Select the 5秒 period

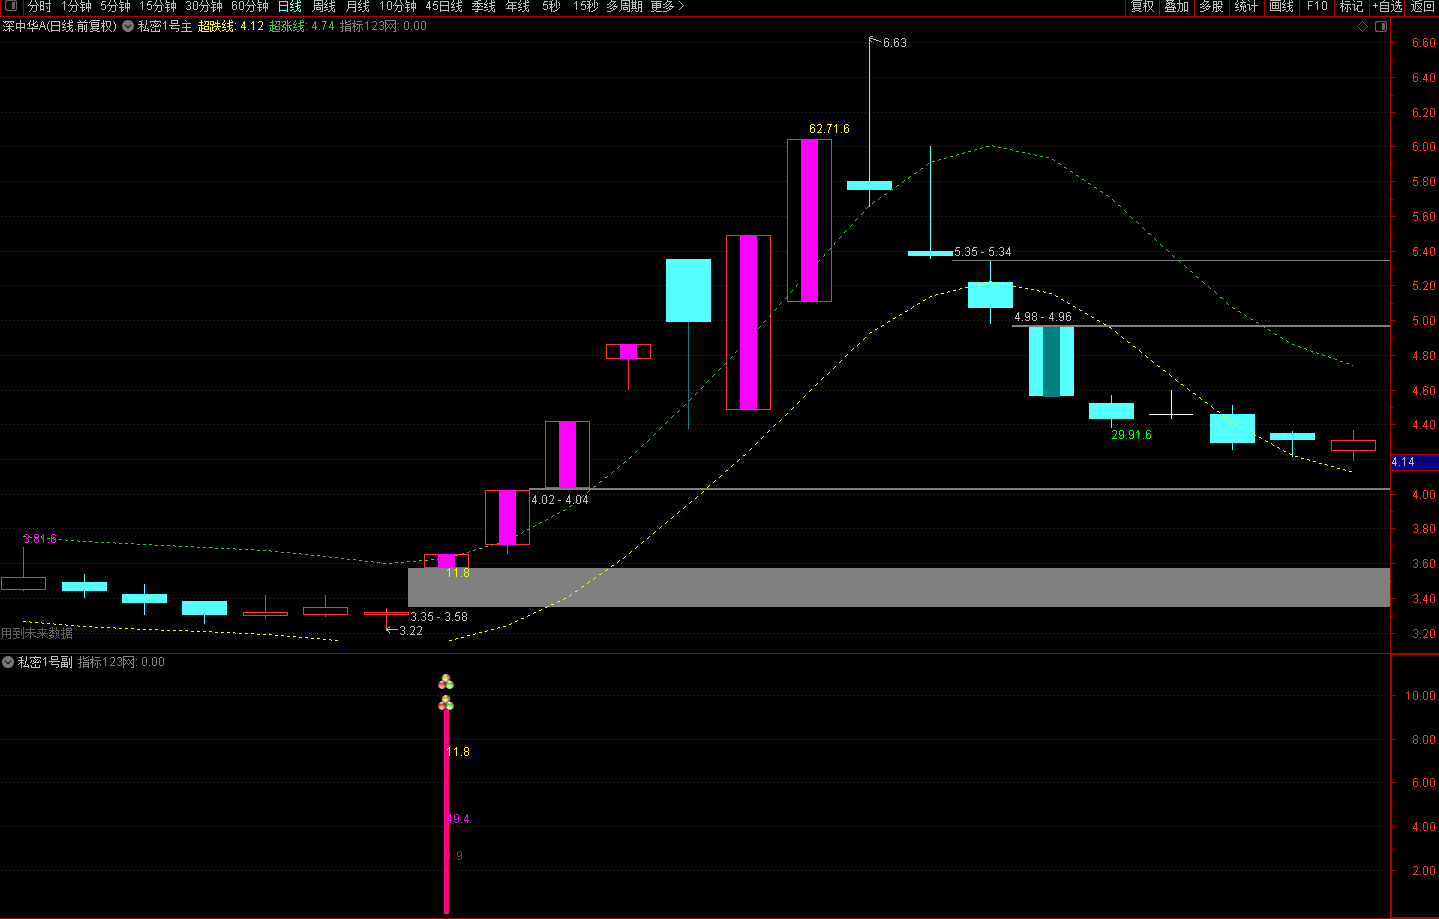click(x=551, y=6)
